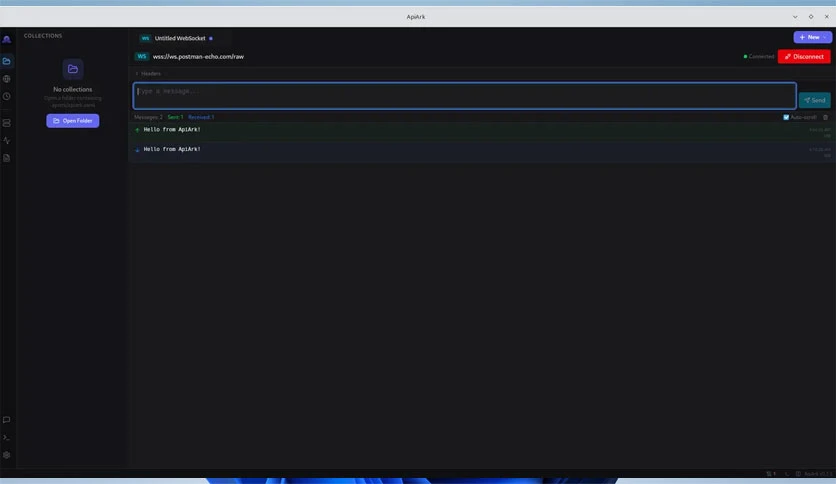The image size is (836, 484).
Task: Close the ApiArk window
Action: click(827, 17)
